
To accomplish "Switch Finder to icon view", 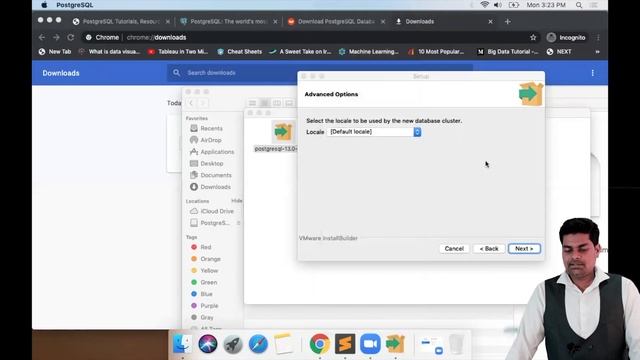I will (253, 103).
